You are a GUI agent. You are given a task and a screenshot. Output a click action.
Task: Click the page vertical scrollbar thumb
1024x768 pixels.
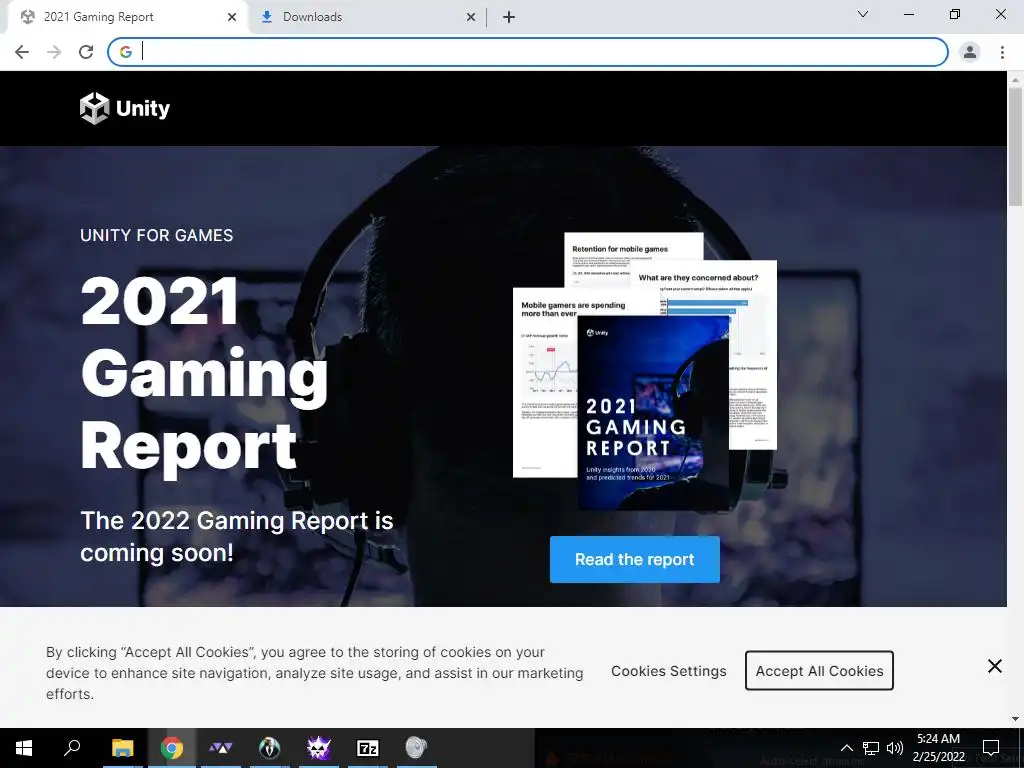(x=1015, y=147)
